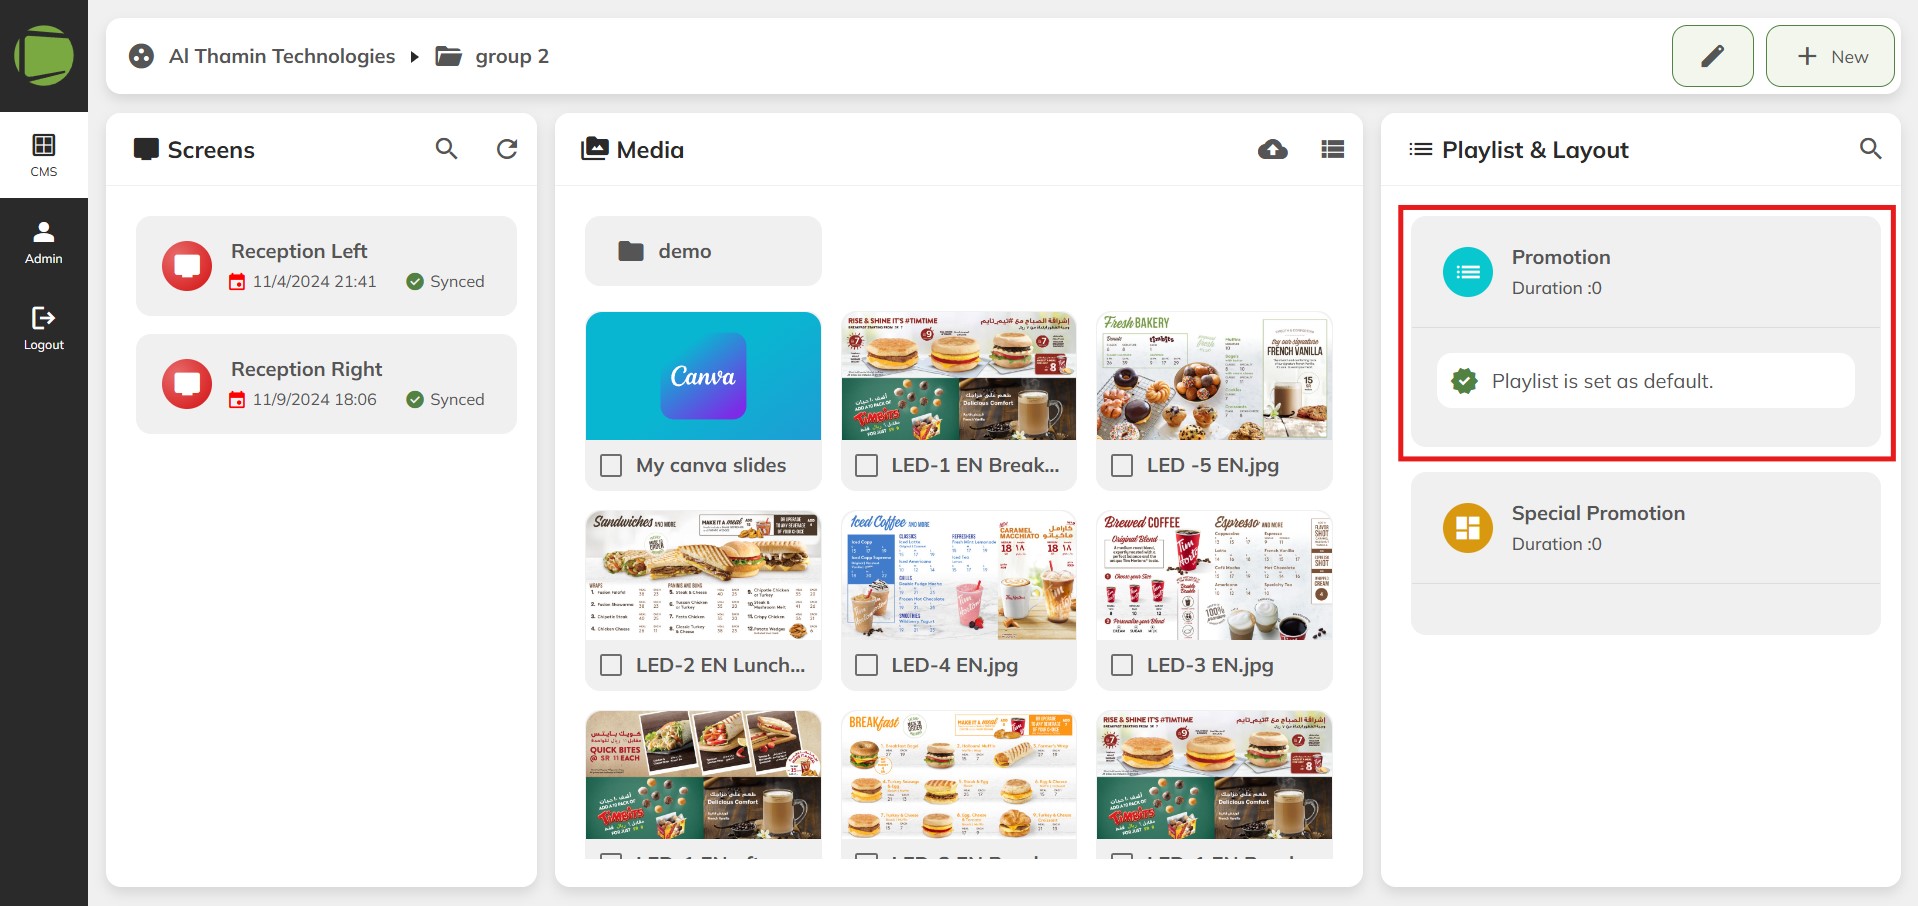Select the Reception Left screen
The image size is (1918, 906).
pos(326,266)
